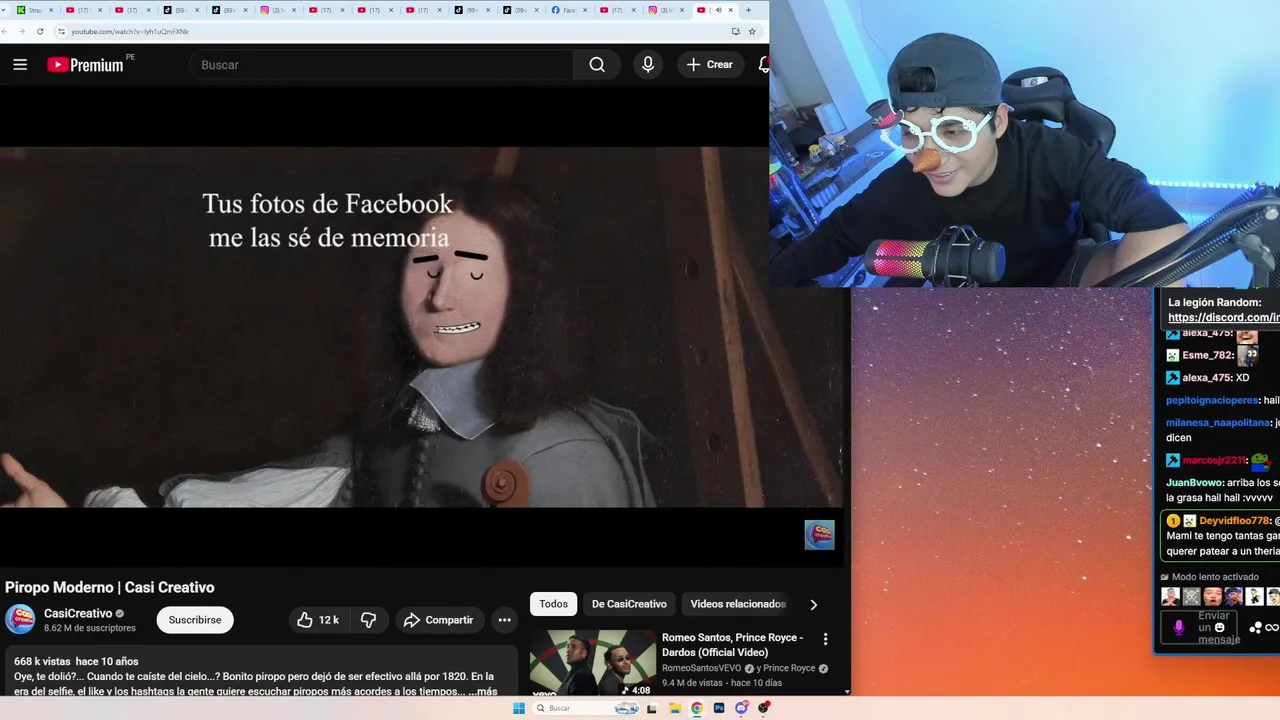The width and height of the screenshot is (1280, 720).
Task: Open a new Chrome tab
Action: pyautogui.click(x=748, y=10)
